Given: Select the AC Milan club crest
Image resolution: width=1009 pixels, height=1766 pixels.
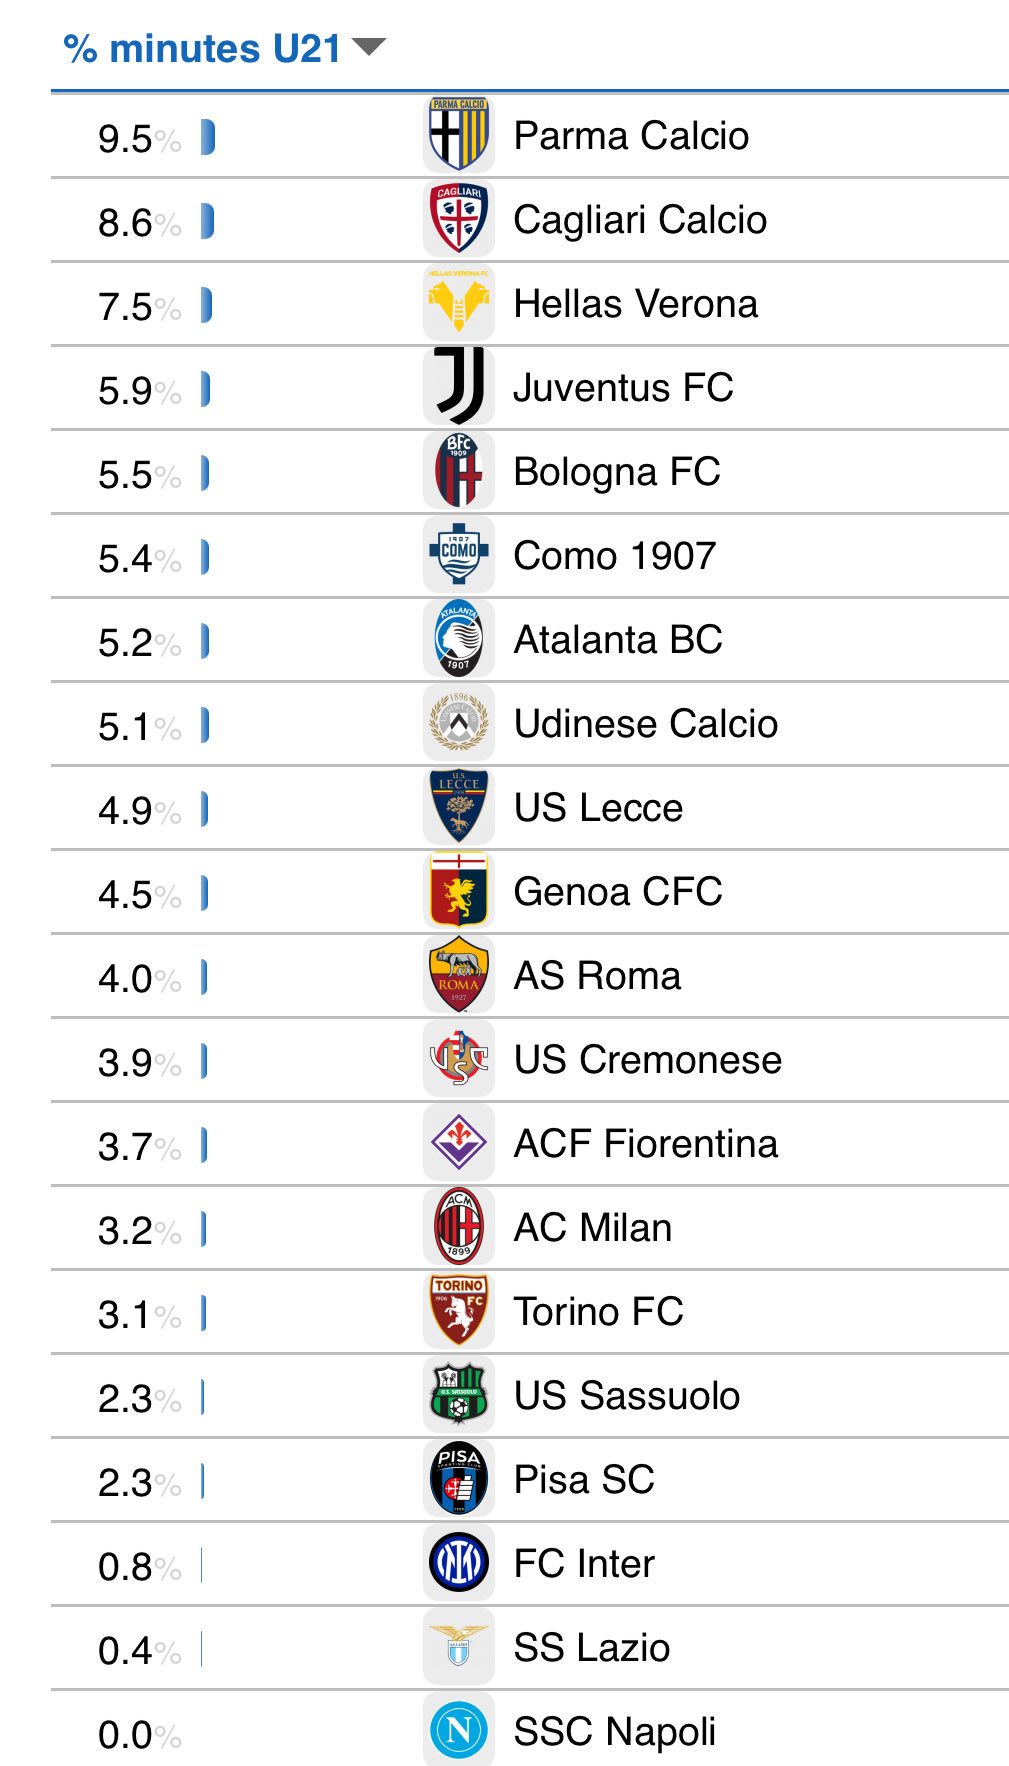Looking at the screenshot, I should point(457,1227).
